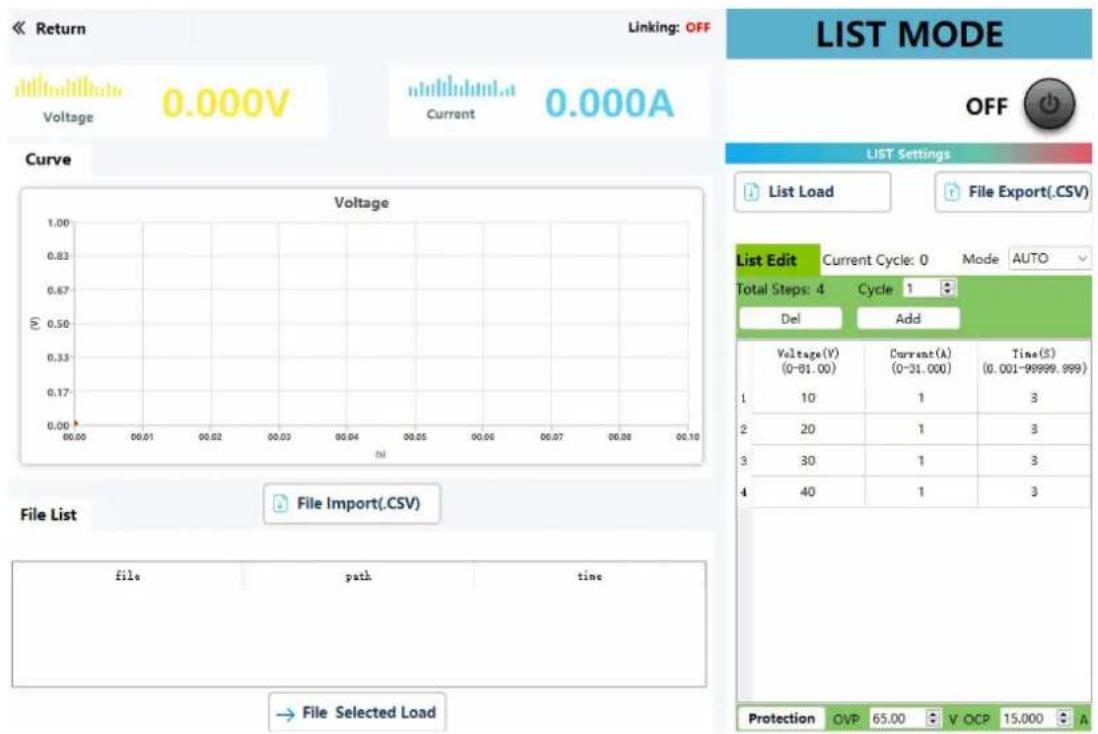This screenshot has height=734, width=1098.
Task: Select current cell in row 1
Action: click(x=921, y=398)
